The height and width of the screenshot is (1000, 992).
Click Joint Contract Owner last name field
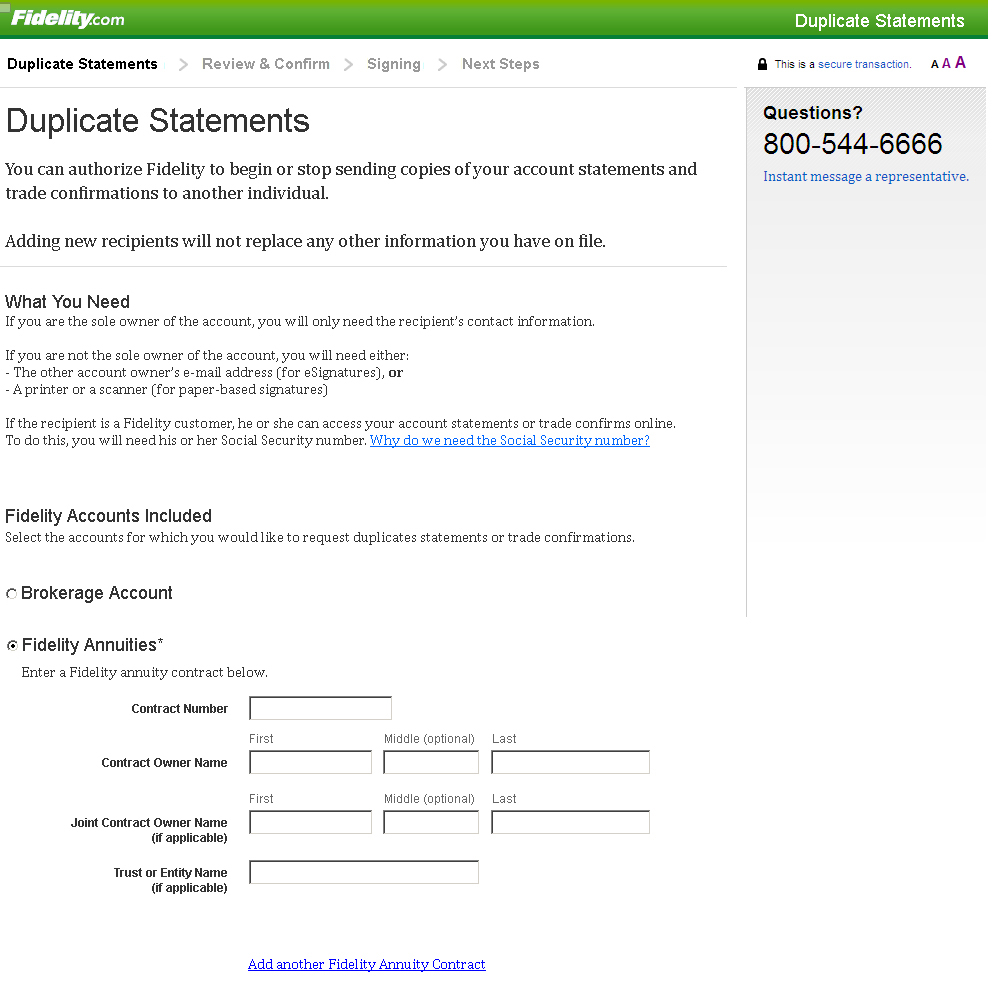point(570,822)
